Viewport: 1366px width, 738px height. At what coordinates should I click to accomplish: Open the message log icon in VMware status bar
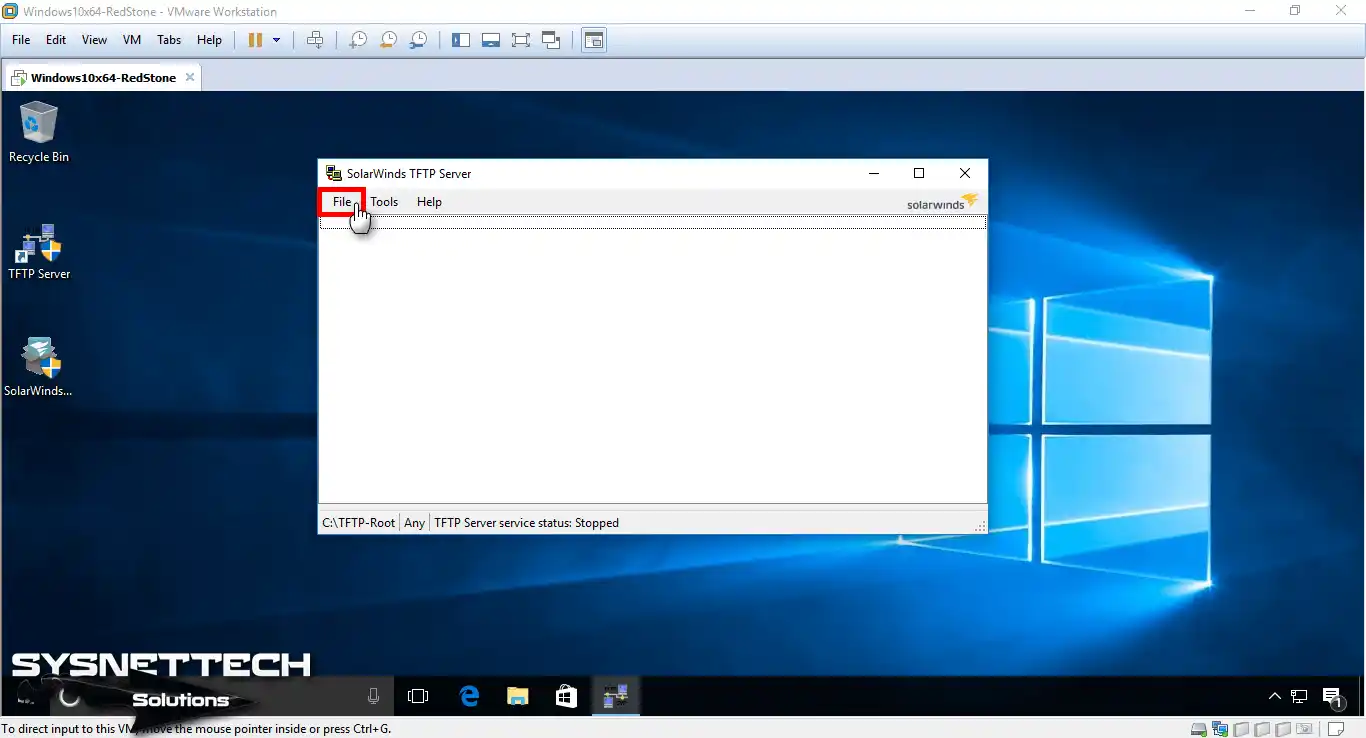click(x=1335, y=729)
